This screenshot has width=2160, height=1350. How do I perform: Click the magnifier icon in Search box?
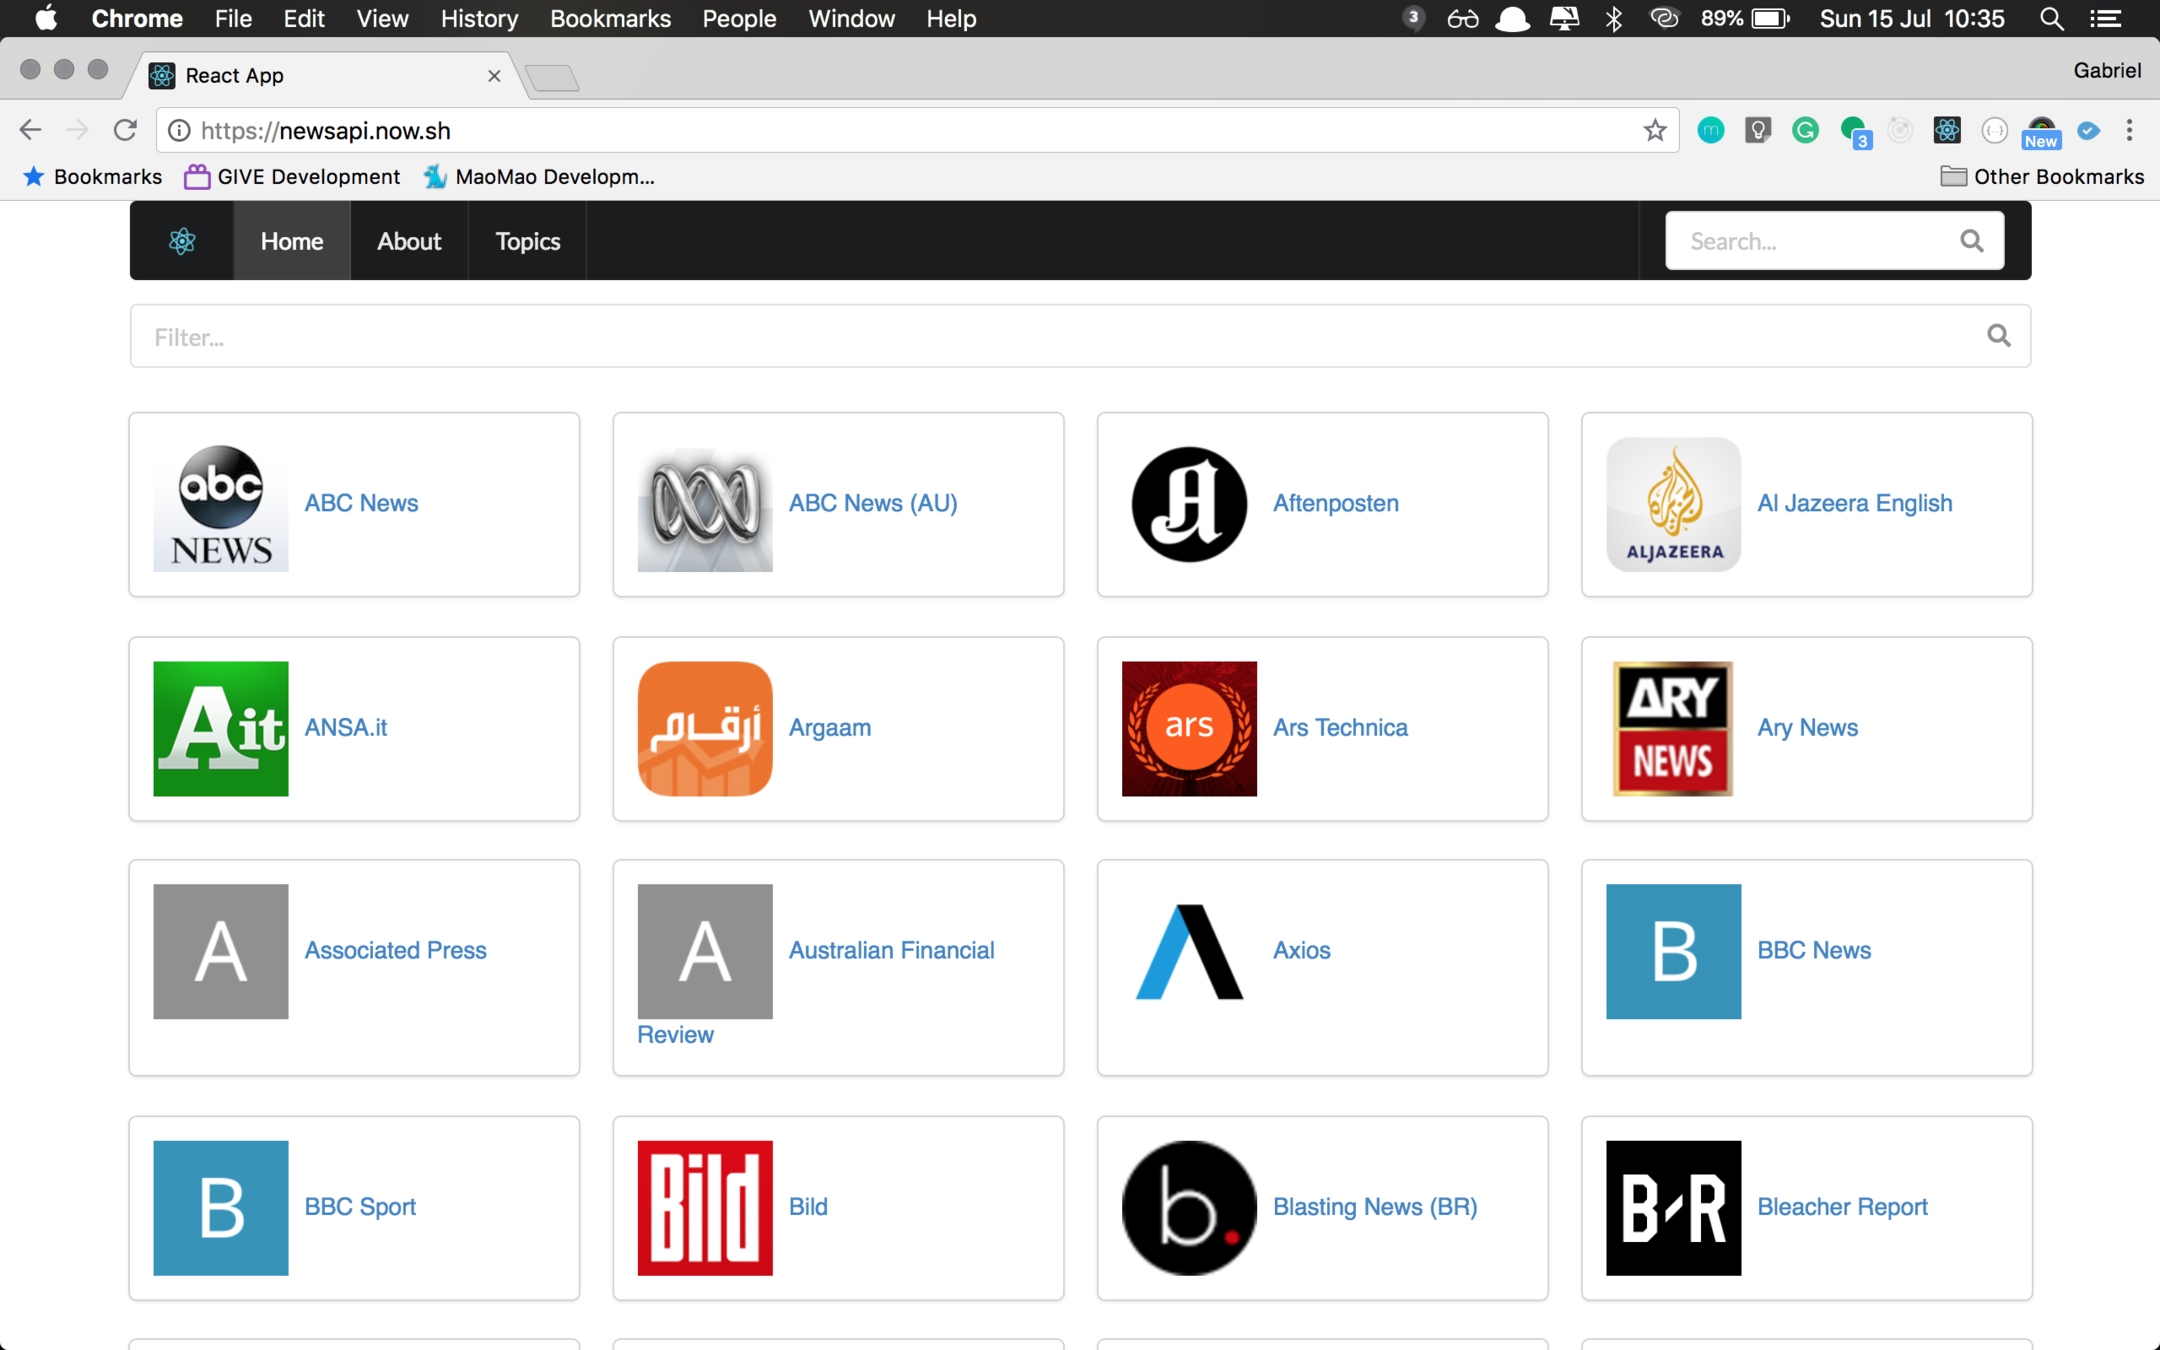coord(1971,241)
